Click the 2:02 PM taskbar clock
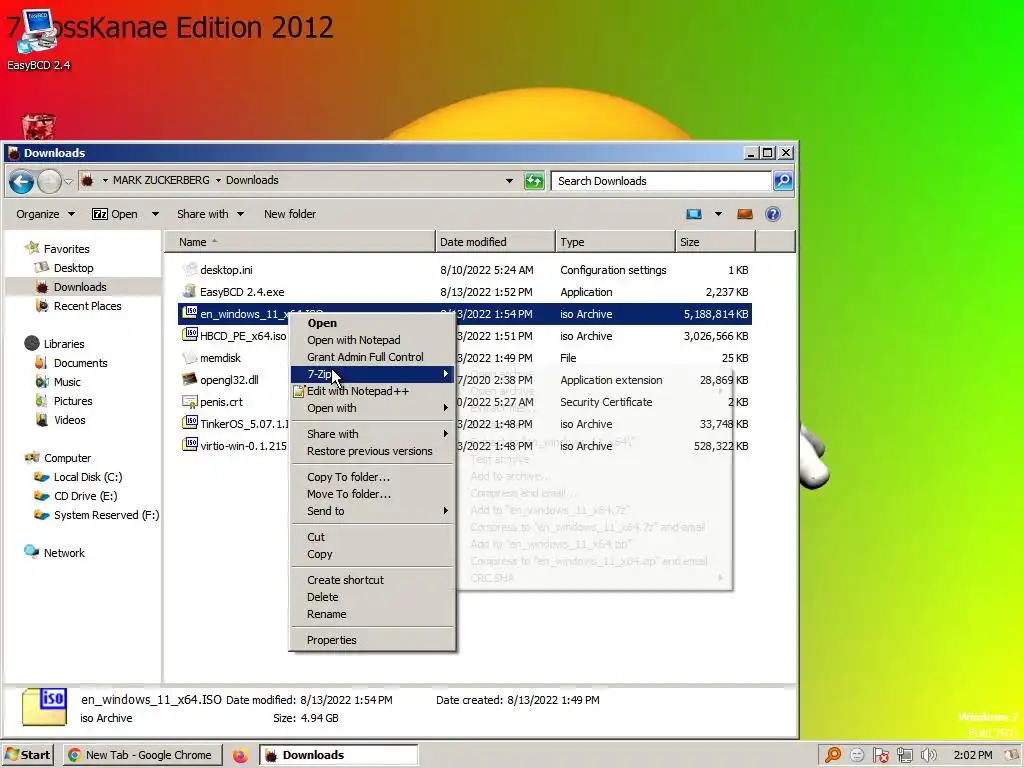 [x=972, y=756]
